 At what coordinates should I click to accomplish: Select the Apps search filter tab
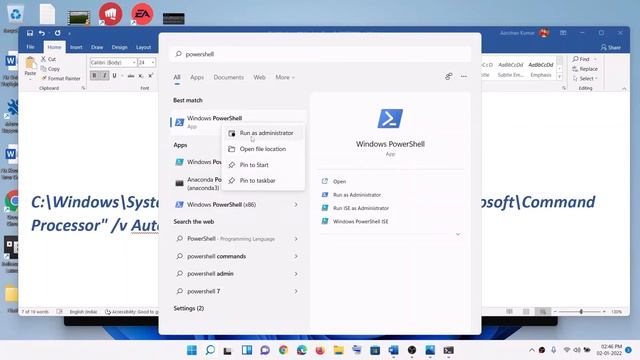[x=197, y=77]
